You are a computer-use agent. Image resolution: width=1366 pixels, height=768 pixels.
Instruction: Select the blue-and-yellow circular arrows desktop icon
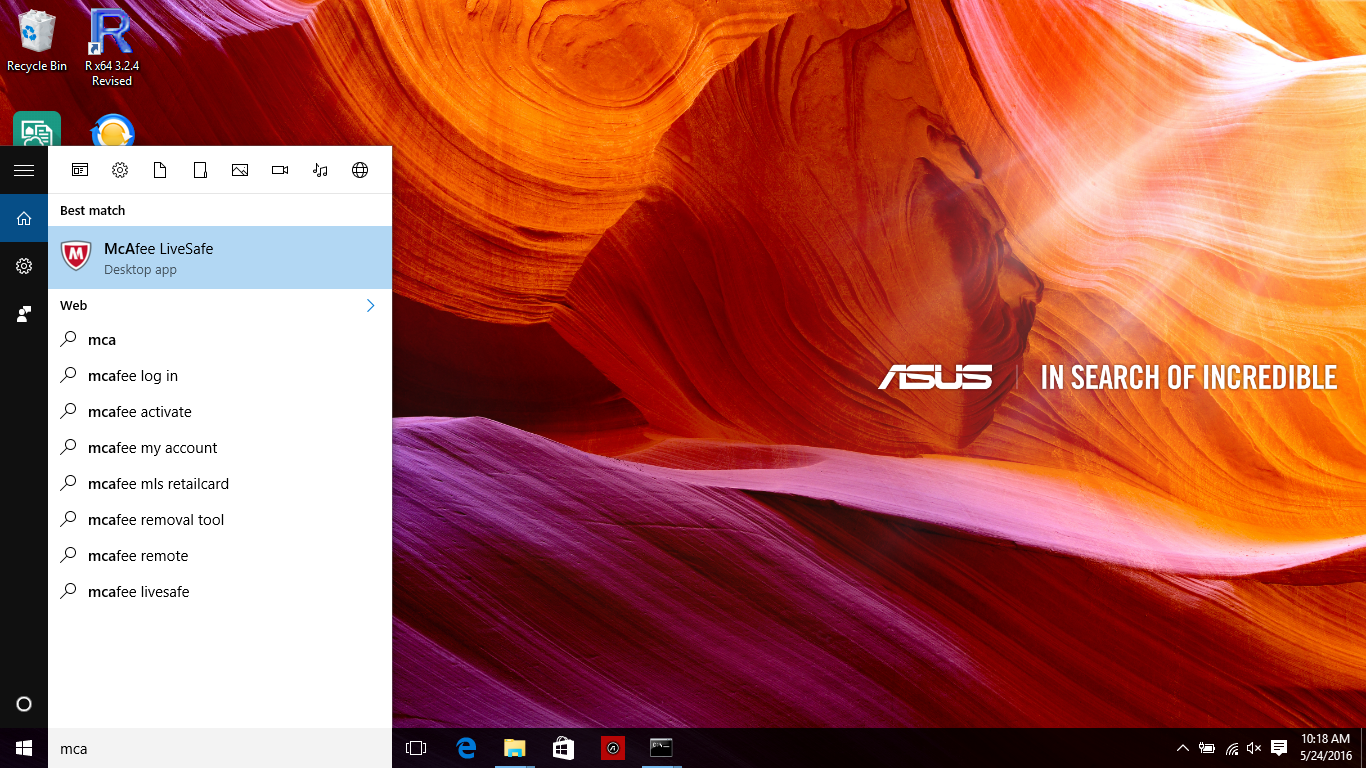112,131
